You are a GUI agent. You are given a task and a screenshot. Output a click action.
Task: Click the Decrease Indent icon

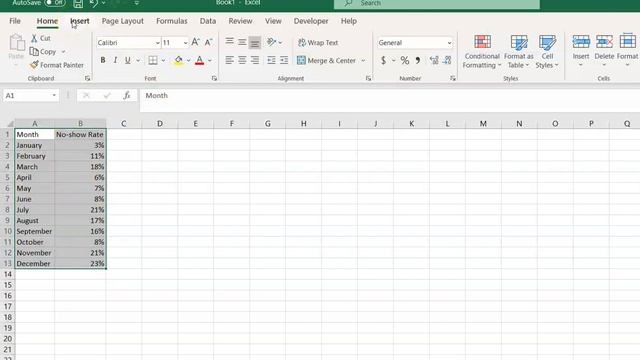pyautogui.click(x=271, y=60)
